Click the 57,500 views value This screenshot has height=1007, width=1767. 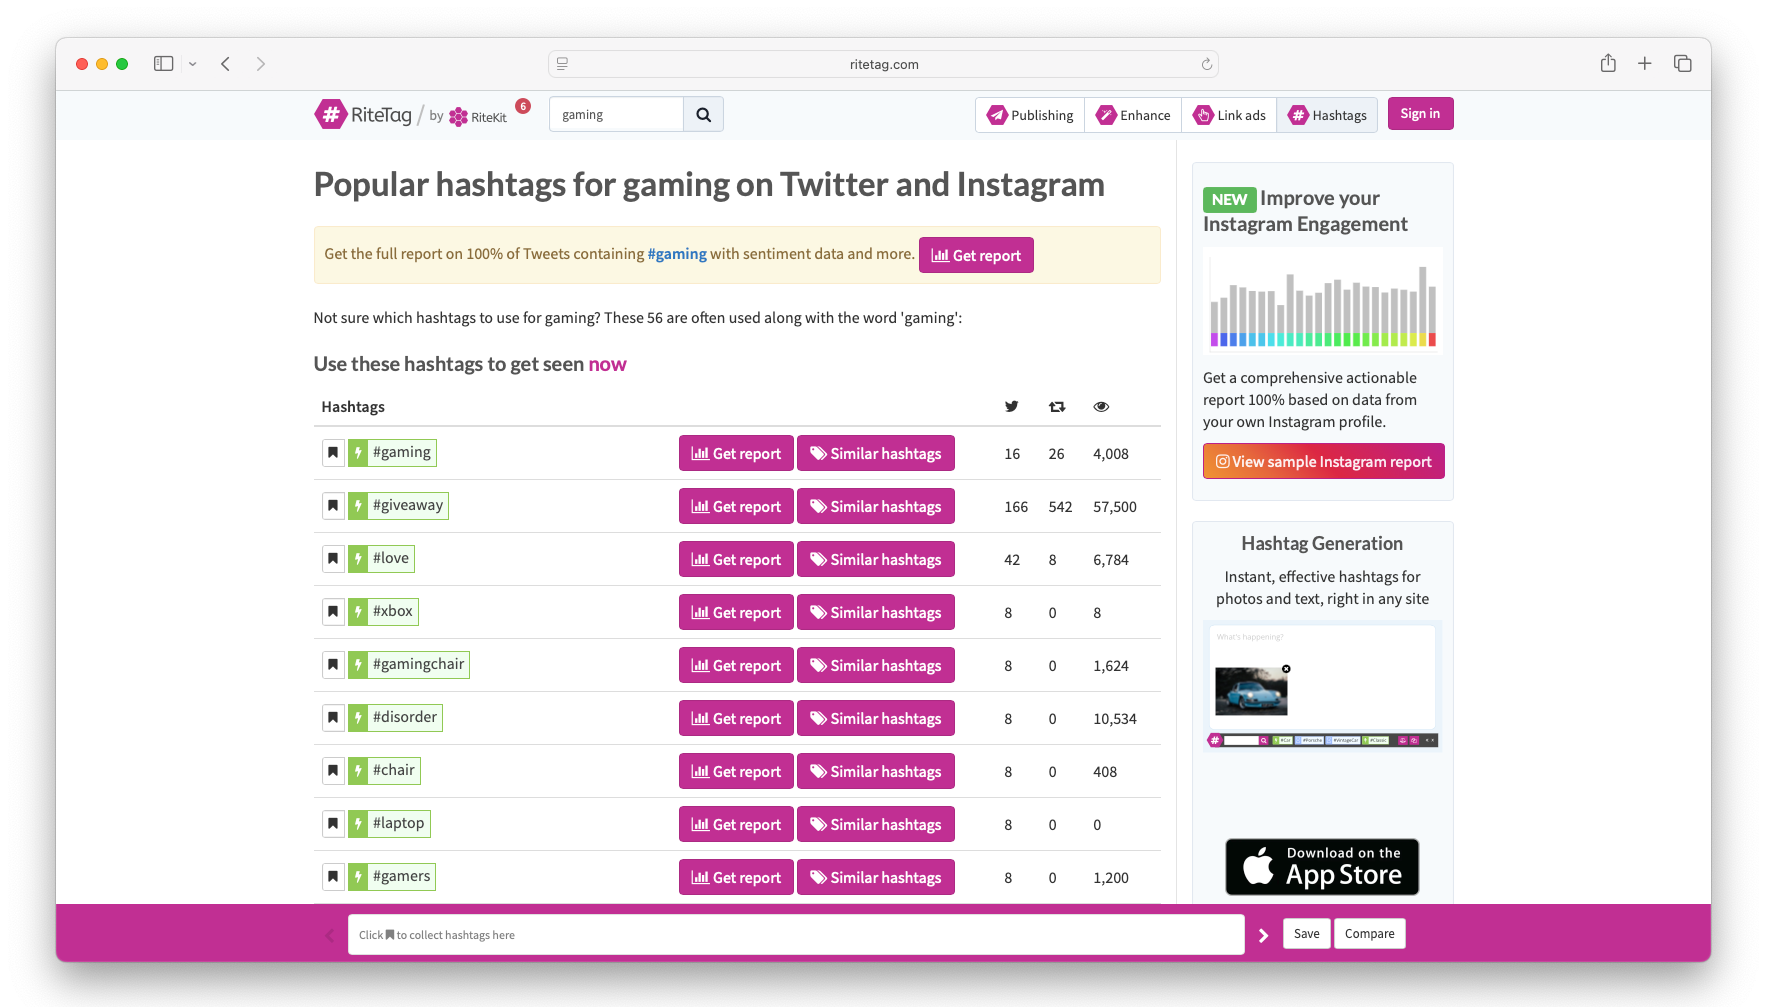tap(1114, 507)
